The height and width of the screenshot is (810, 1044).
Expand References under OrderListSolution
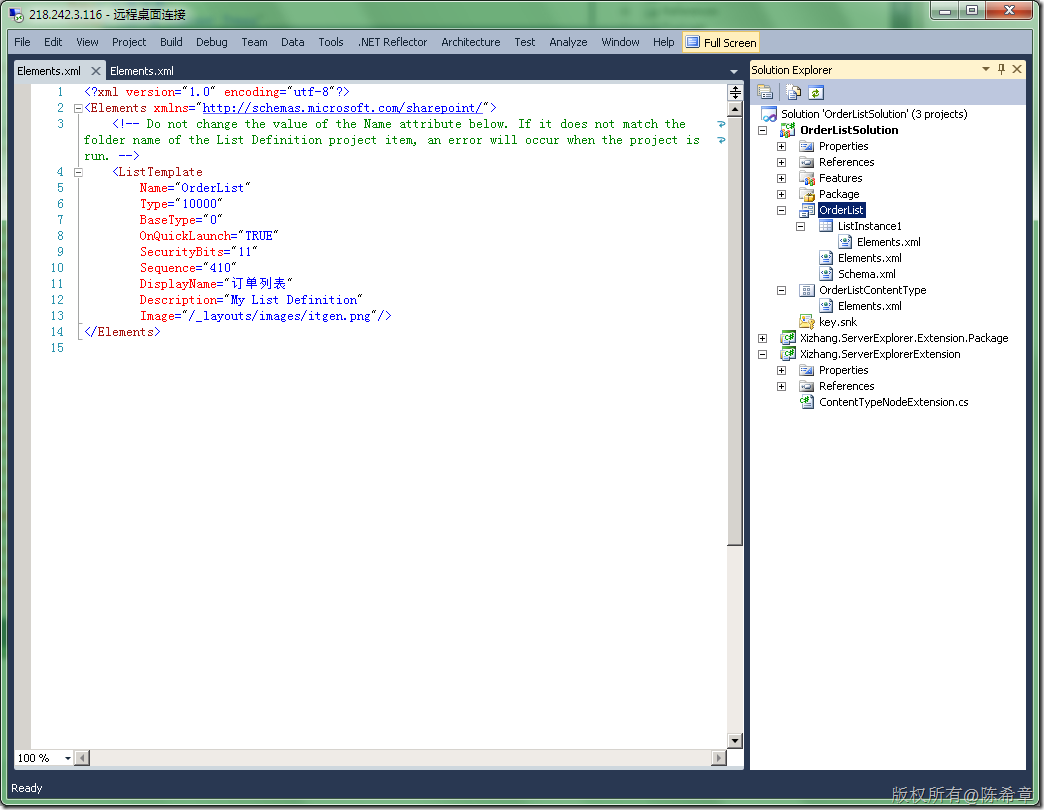(x=782, y=162)
